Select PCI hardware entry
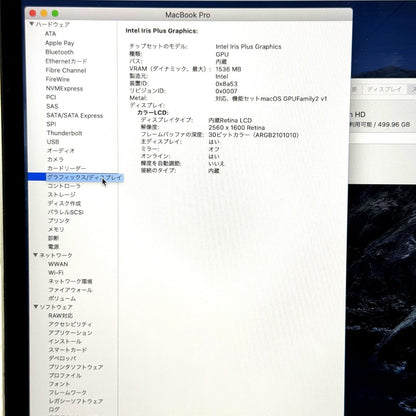Screen dimensions: 416x416 coord(51,97)
